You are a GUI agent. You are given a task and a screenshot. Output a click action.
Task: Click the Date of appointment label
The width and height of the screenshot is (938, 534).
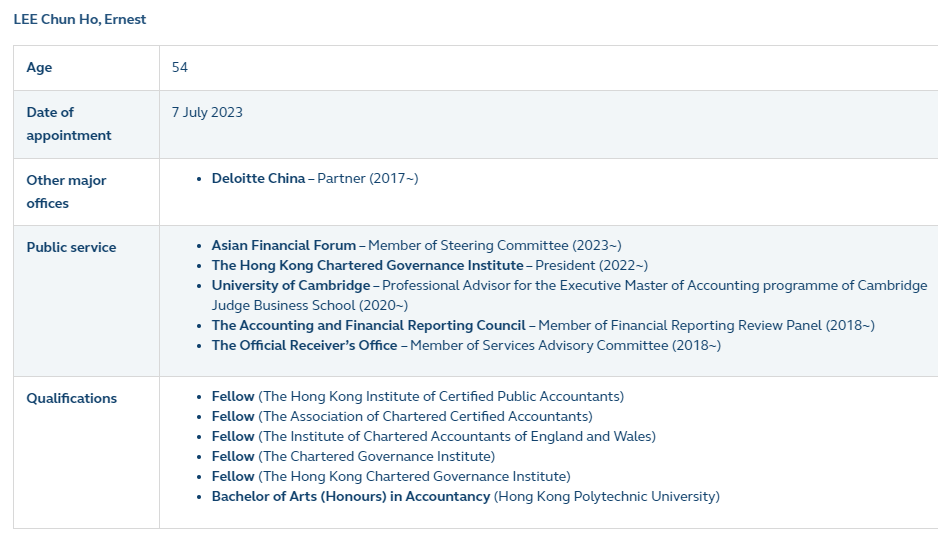coord(68,124)
